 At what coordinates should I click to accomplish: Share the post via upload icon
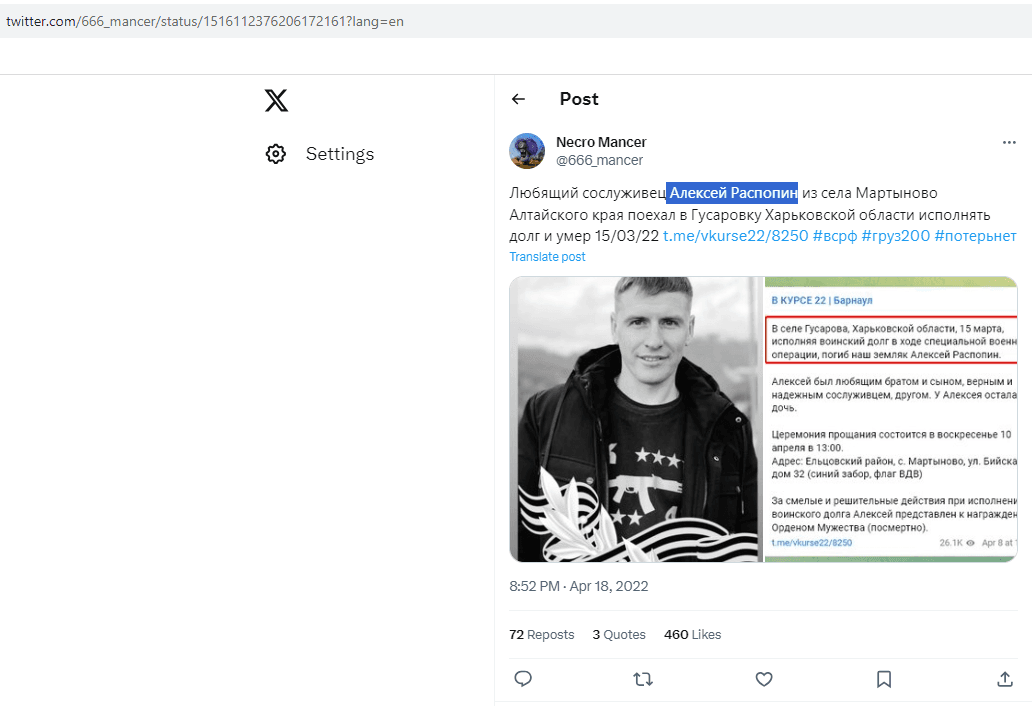tap(1004, 678)
